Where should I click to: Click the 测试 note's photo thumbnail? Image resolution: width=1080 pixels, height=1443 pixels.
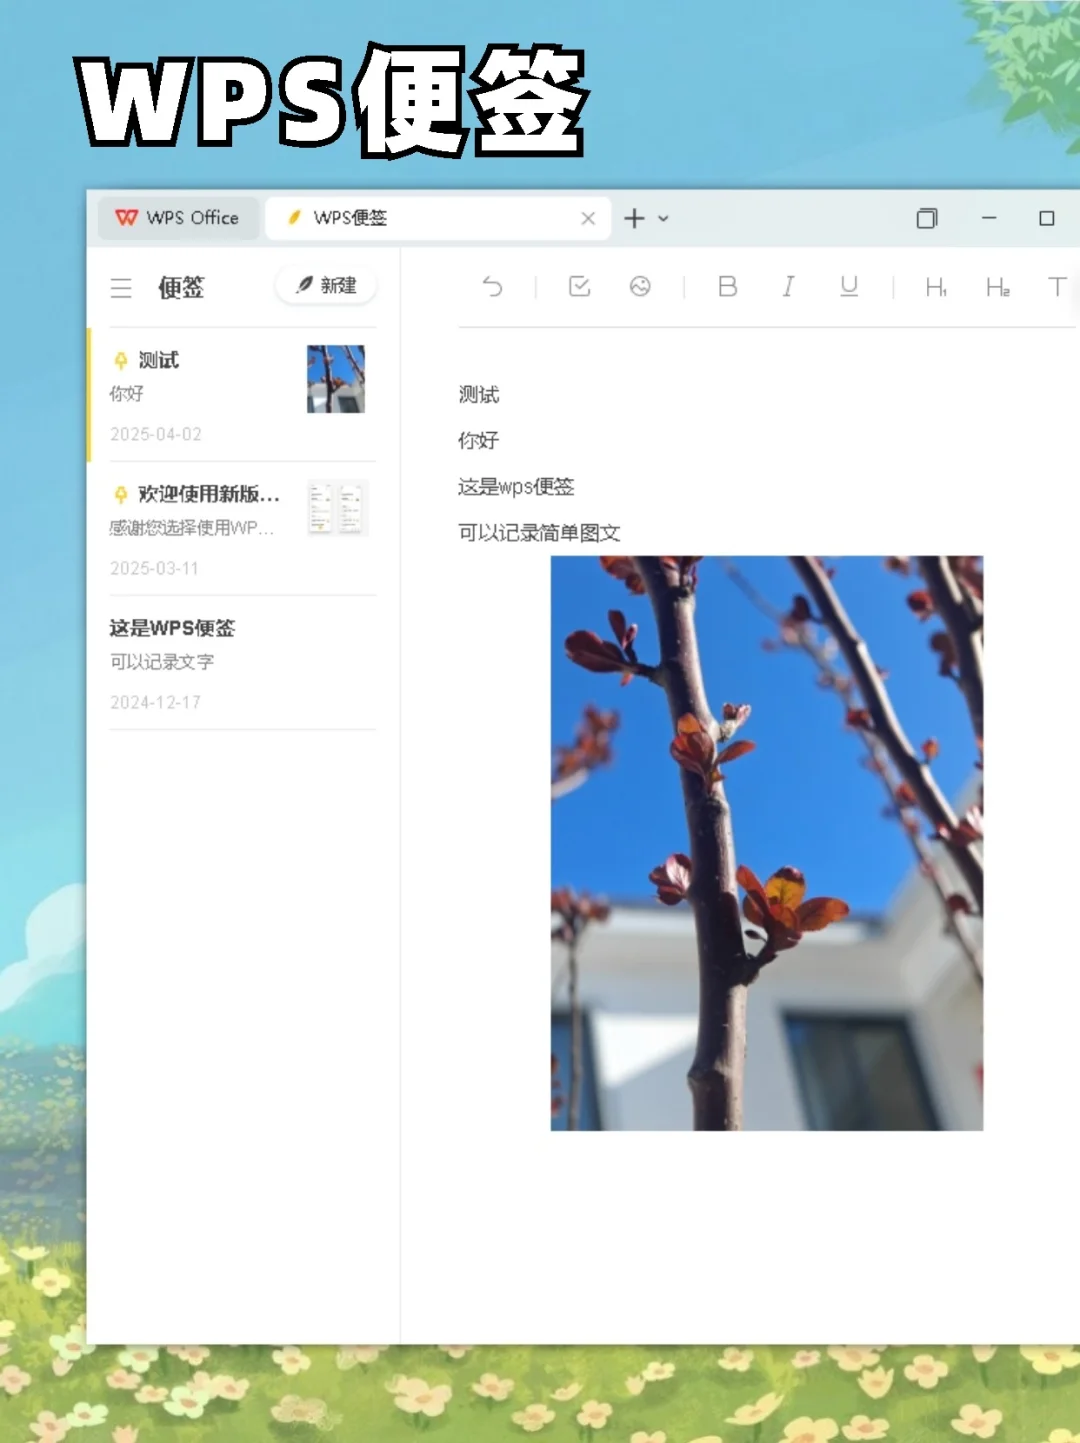pyautogui.click(x=336, y=379)
